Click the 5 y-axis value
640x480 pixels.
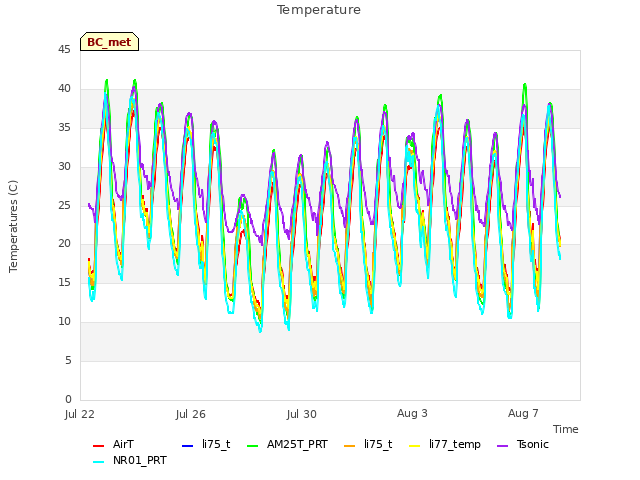[x=68, y=360]
